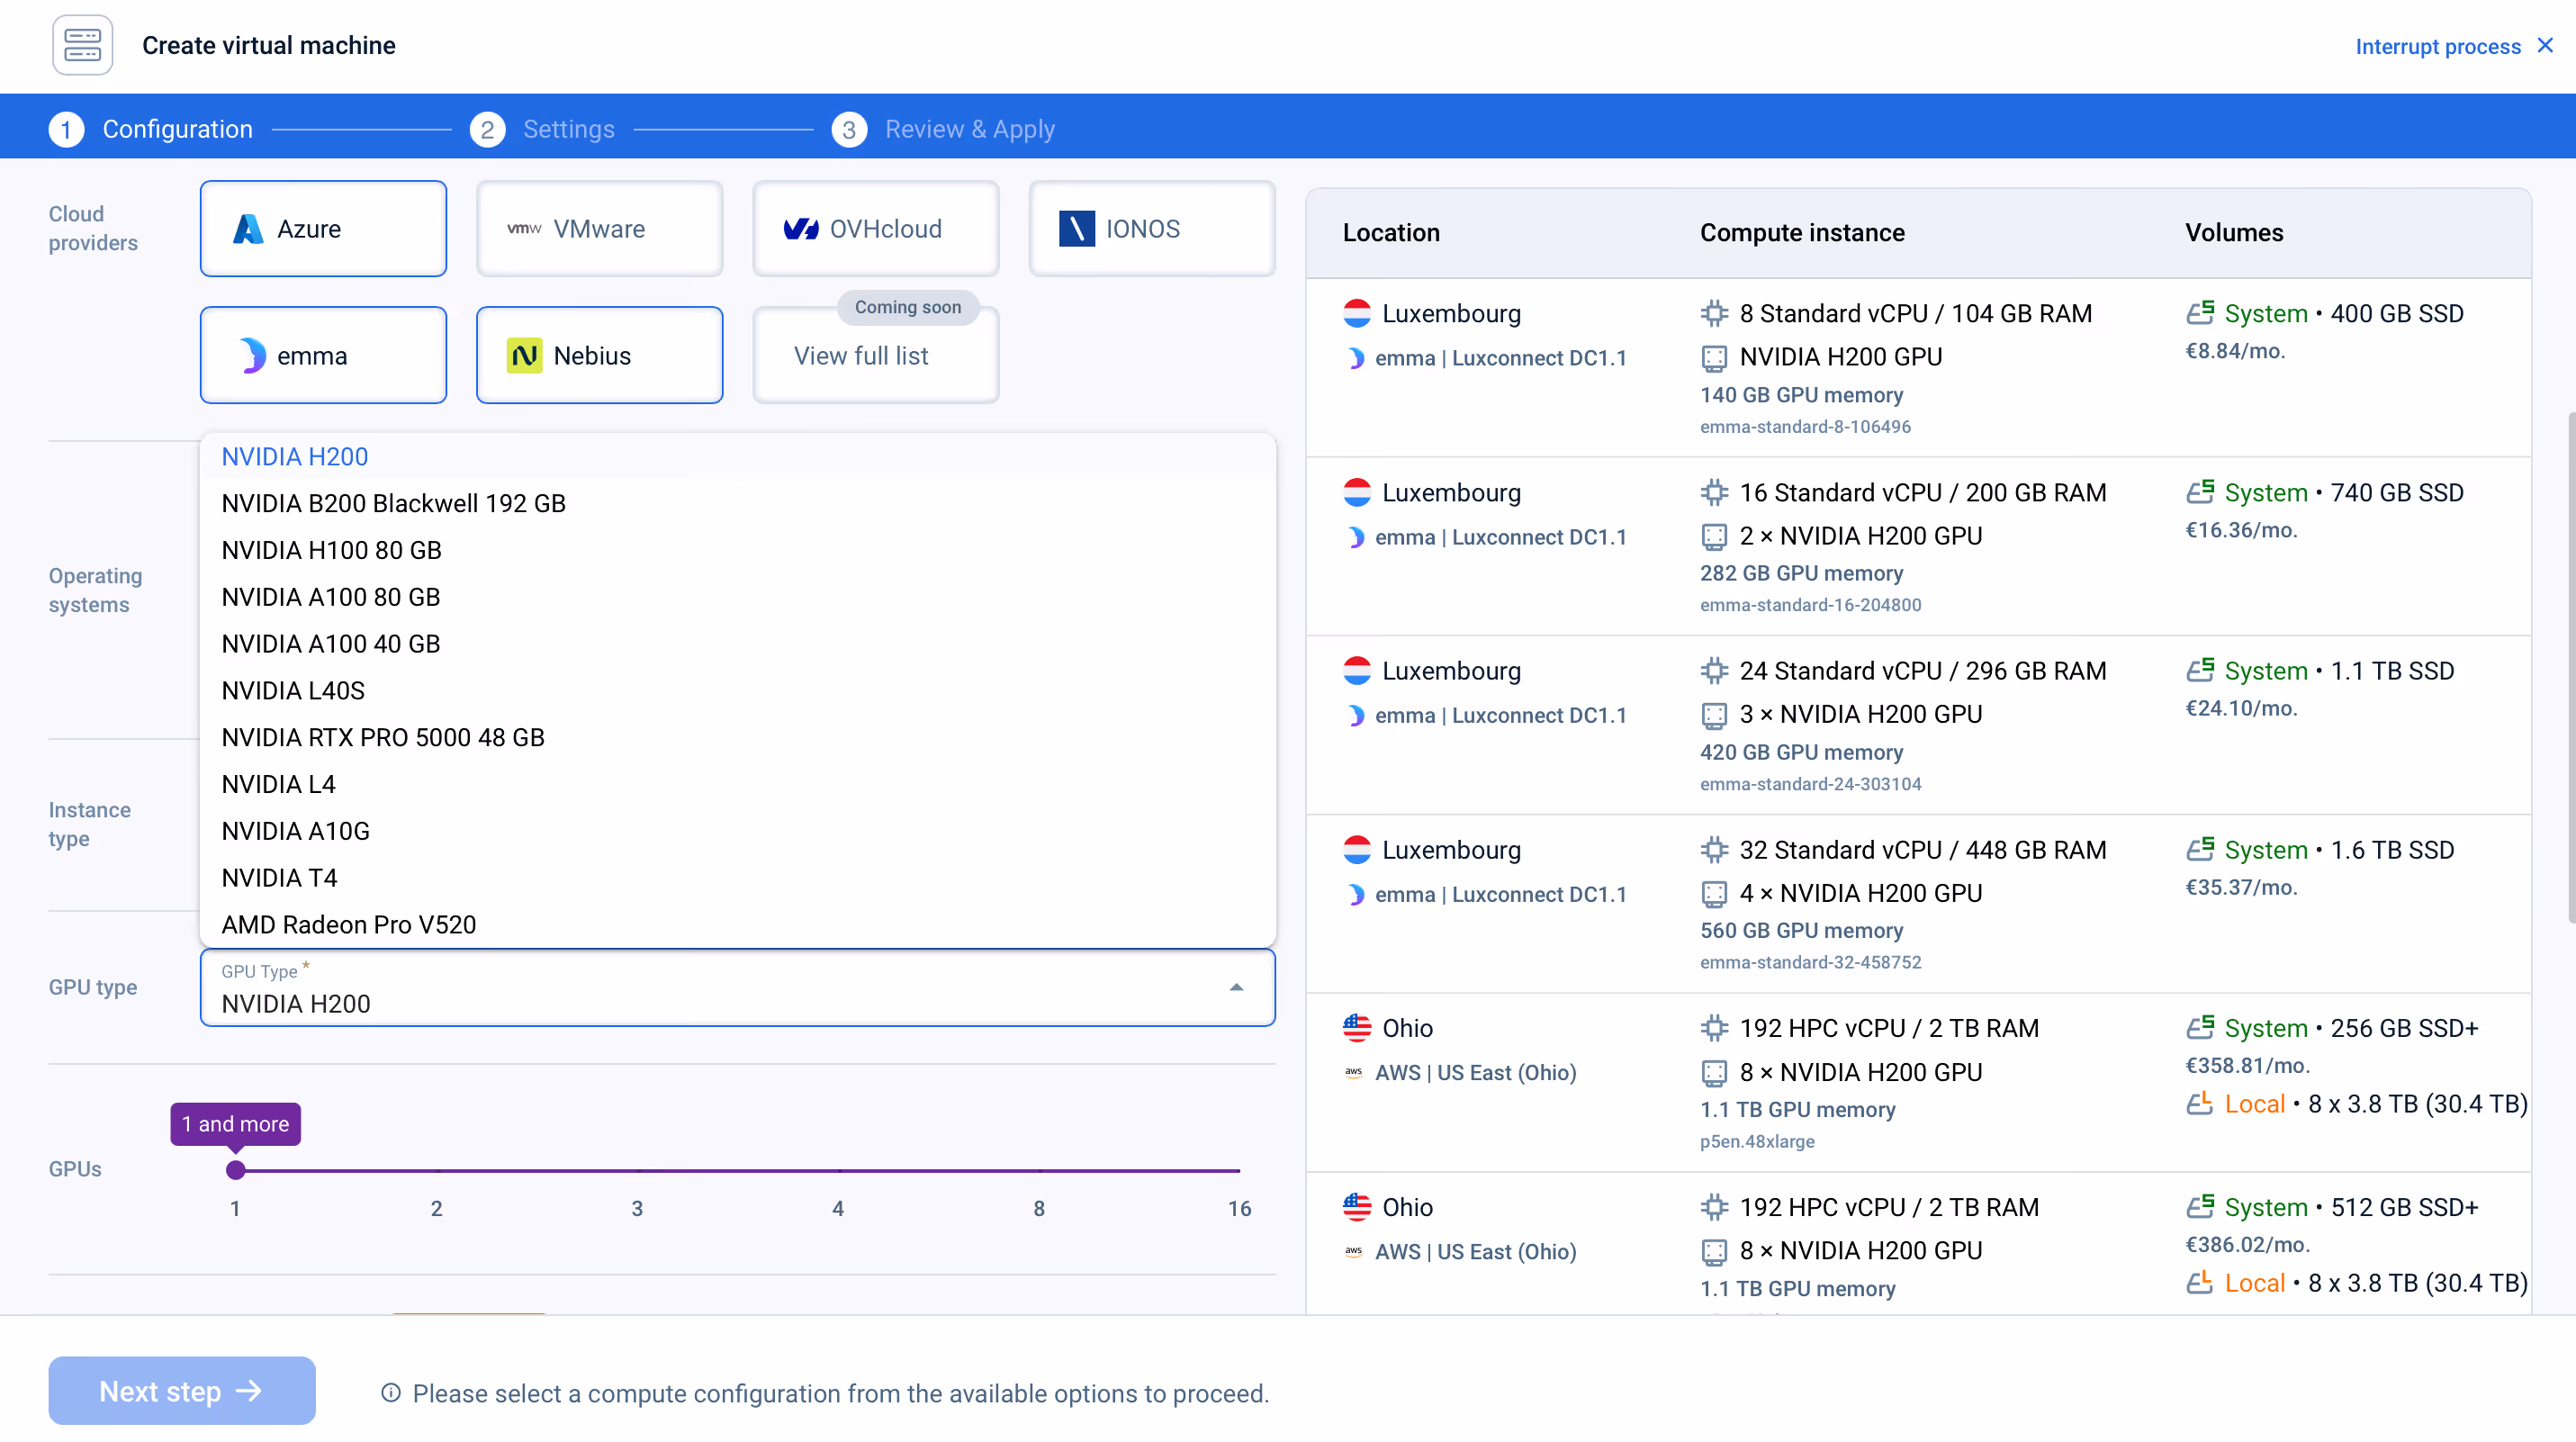Image resolution: width=2576 pixels, height=1442 pixels.
Task: Click the €24.10/mo. price
Action: (2241, 709)
